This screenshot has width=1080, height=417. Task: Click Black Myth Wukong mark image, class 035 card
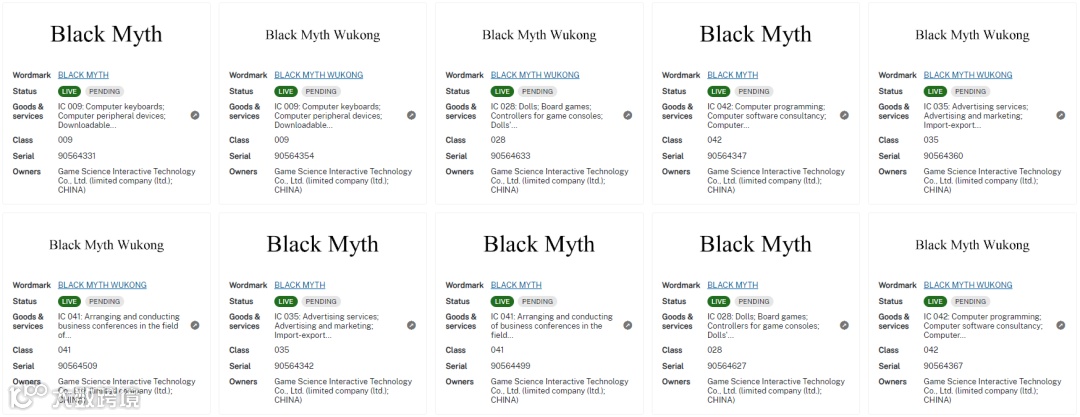[972, 34]
